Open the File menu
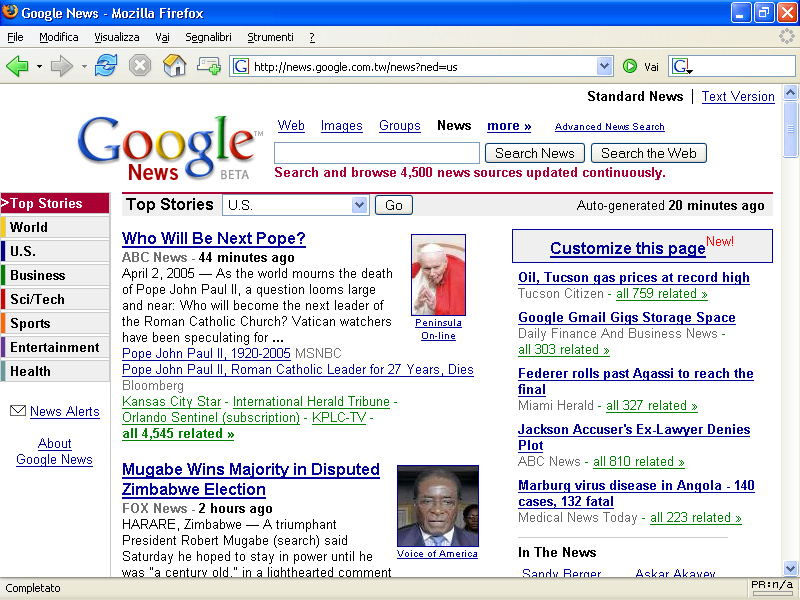 click(15, 37)
